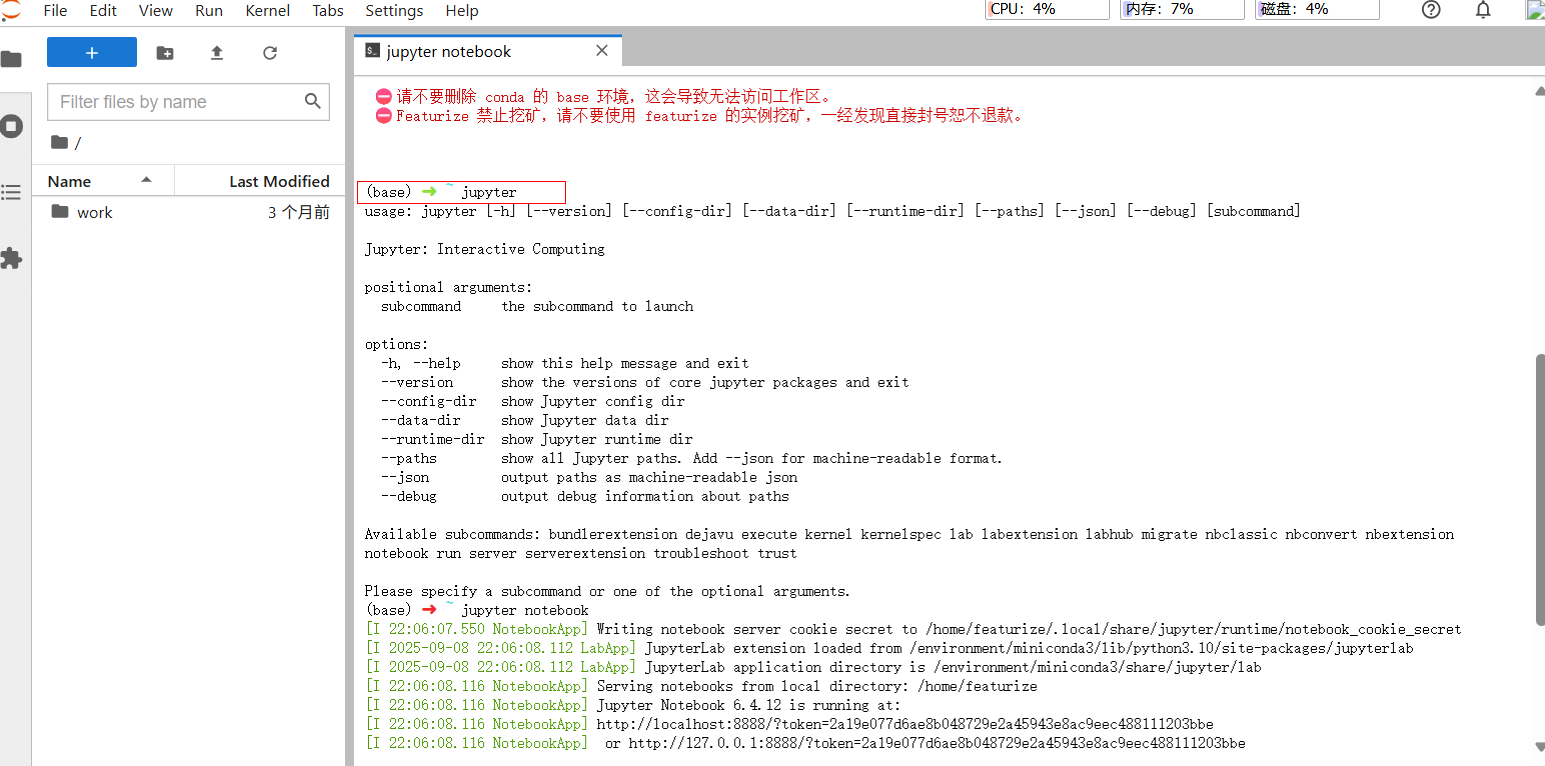This screenshot has height=766, width=1545.
Task: Click the terminal icon on the tab
Action: coord(372,51)
